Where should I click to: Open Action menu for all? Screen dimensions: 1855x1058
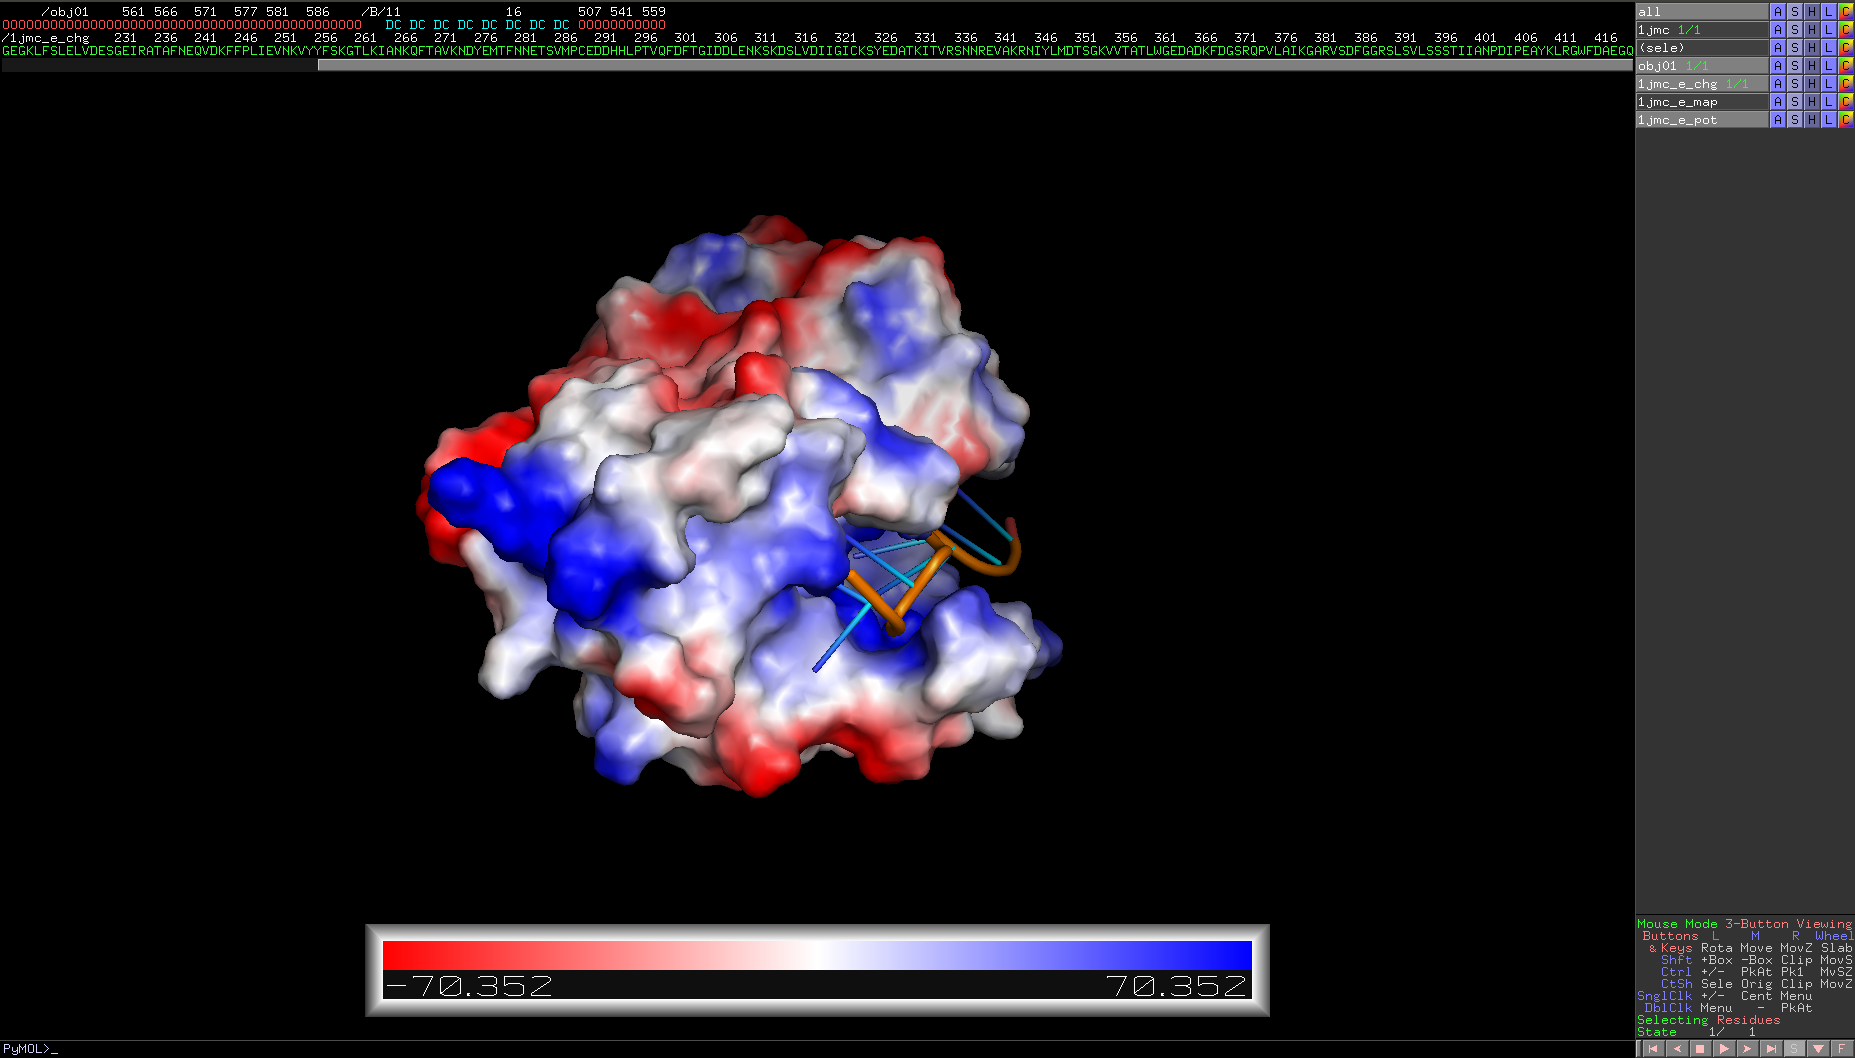click(x=1778, y=12)
